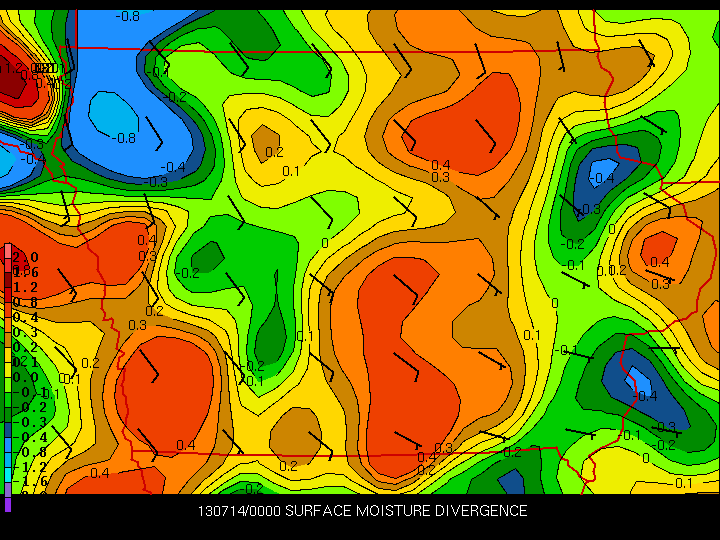This screenshot has width=720, height=540.
Task: Pick the lavender legend swatch below -1.6
Action: click(8, 490)
